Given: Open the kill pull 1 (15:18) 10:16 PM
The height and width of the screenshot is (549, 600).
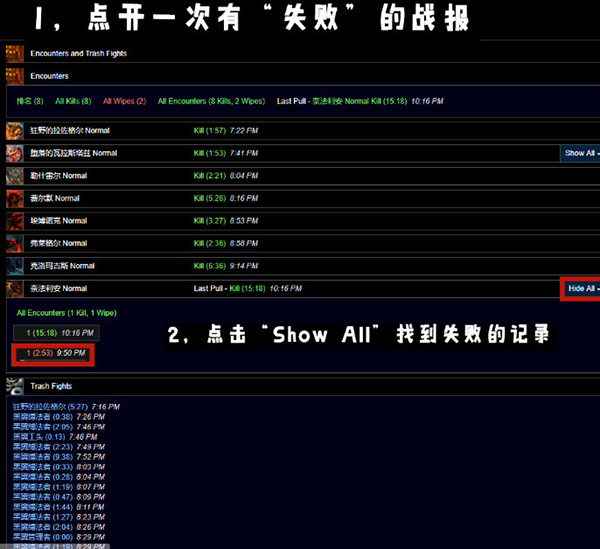Looking at the screenshot, I should point(56,332).
